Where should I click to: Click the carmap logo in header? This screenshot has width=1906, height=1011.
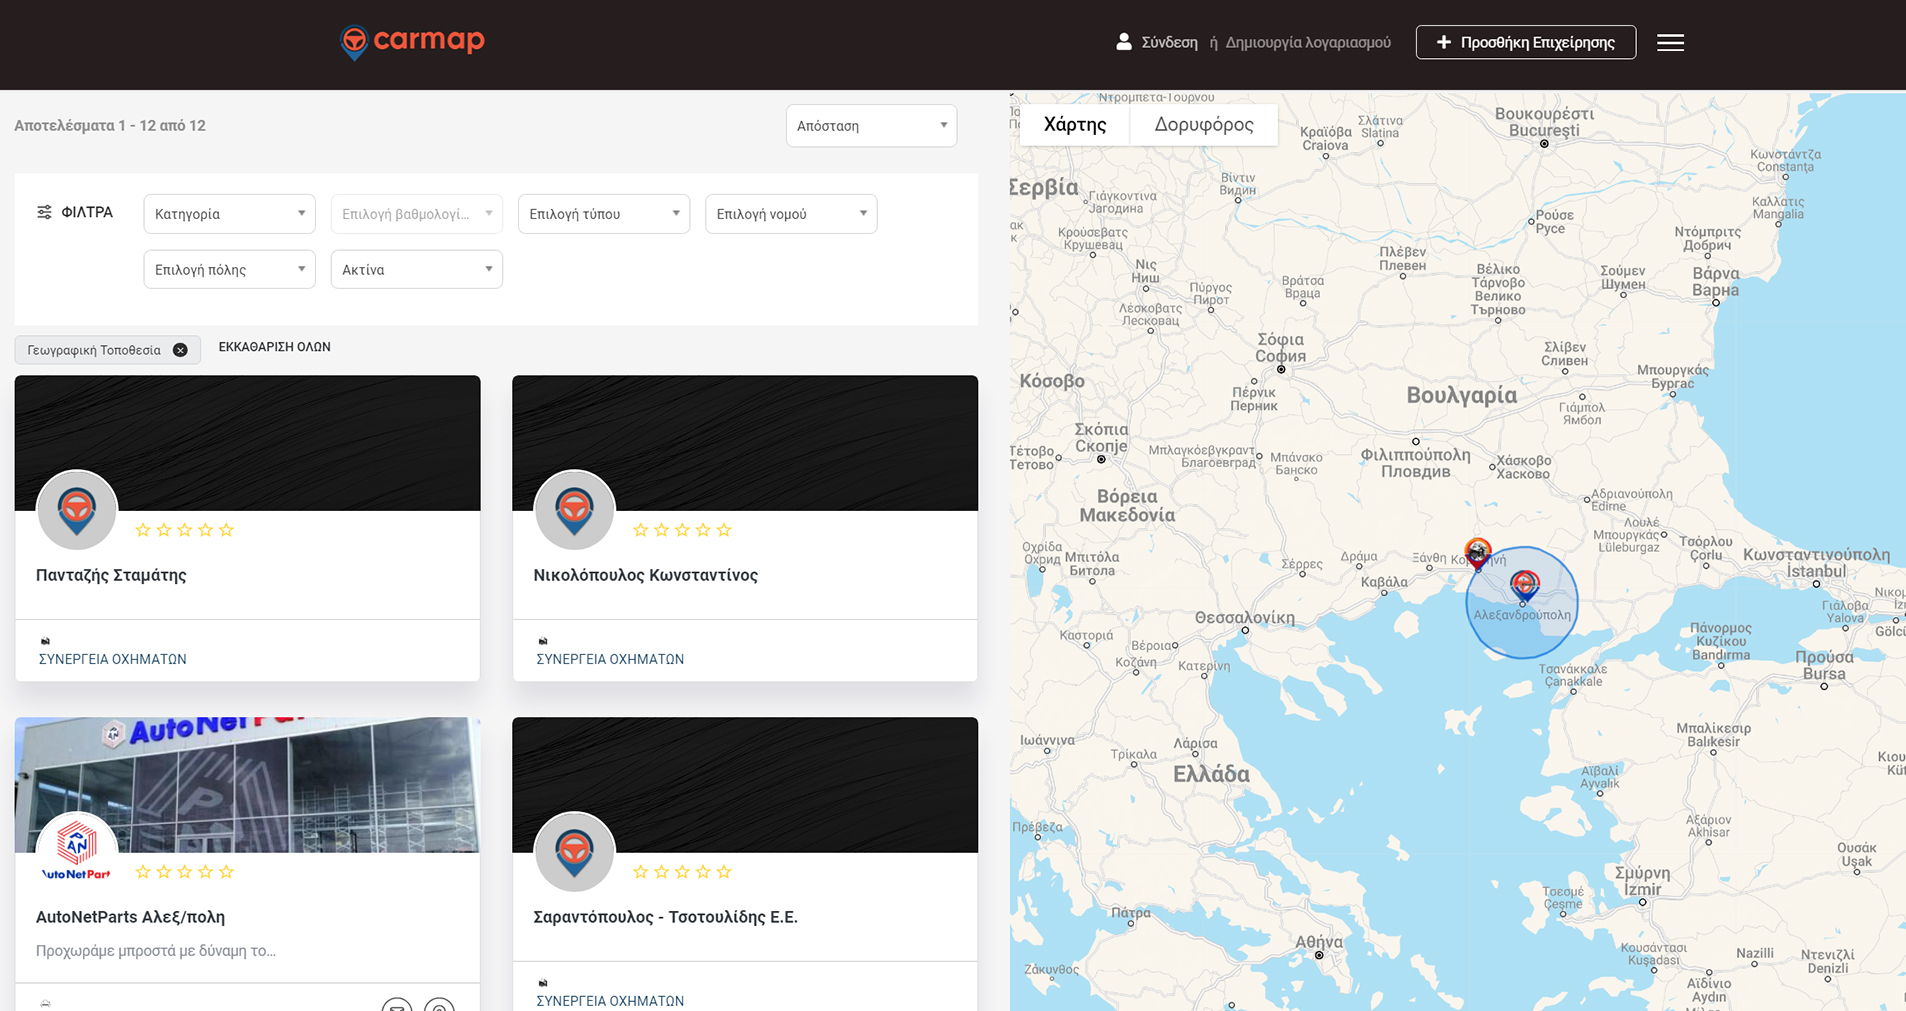click(x=412, y=41)
